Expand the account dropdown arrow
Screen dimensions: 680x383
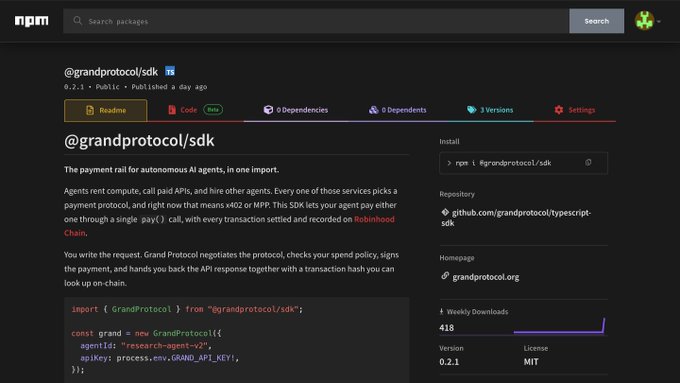(x=659, y=21)
